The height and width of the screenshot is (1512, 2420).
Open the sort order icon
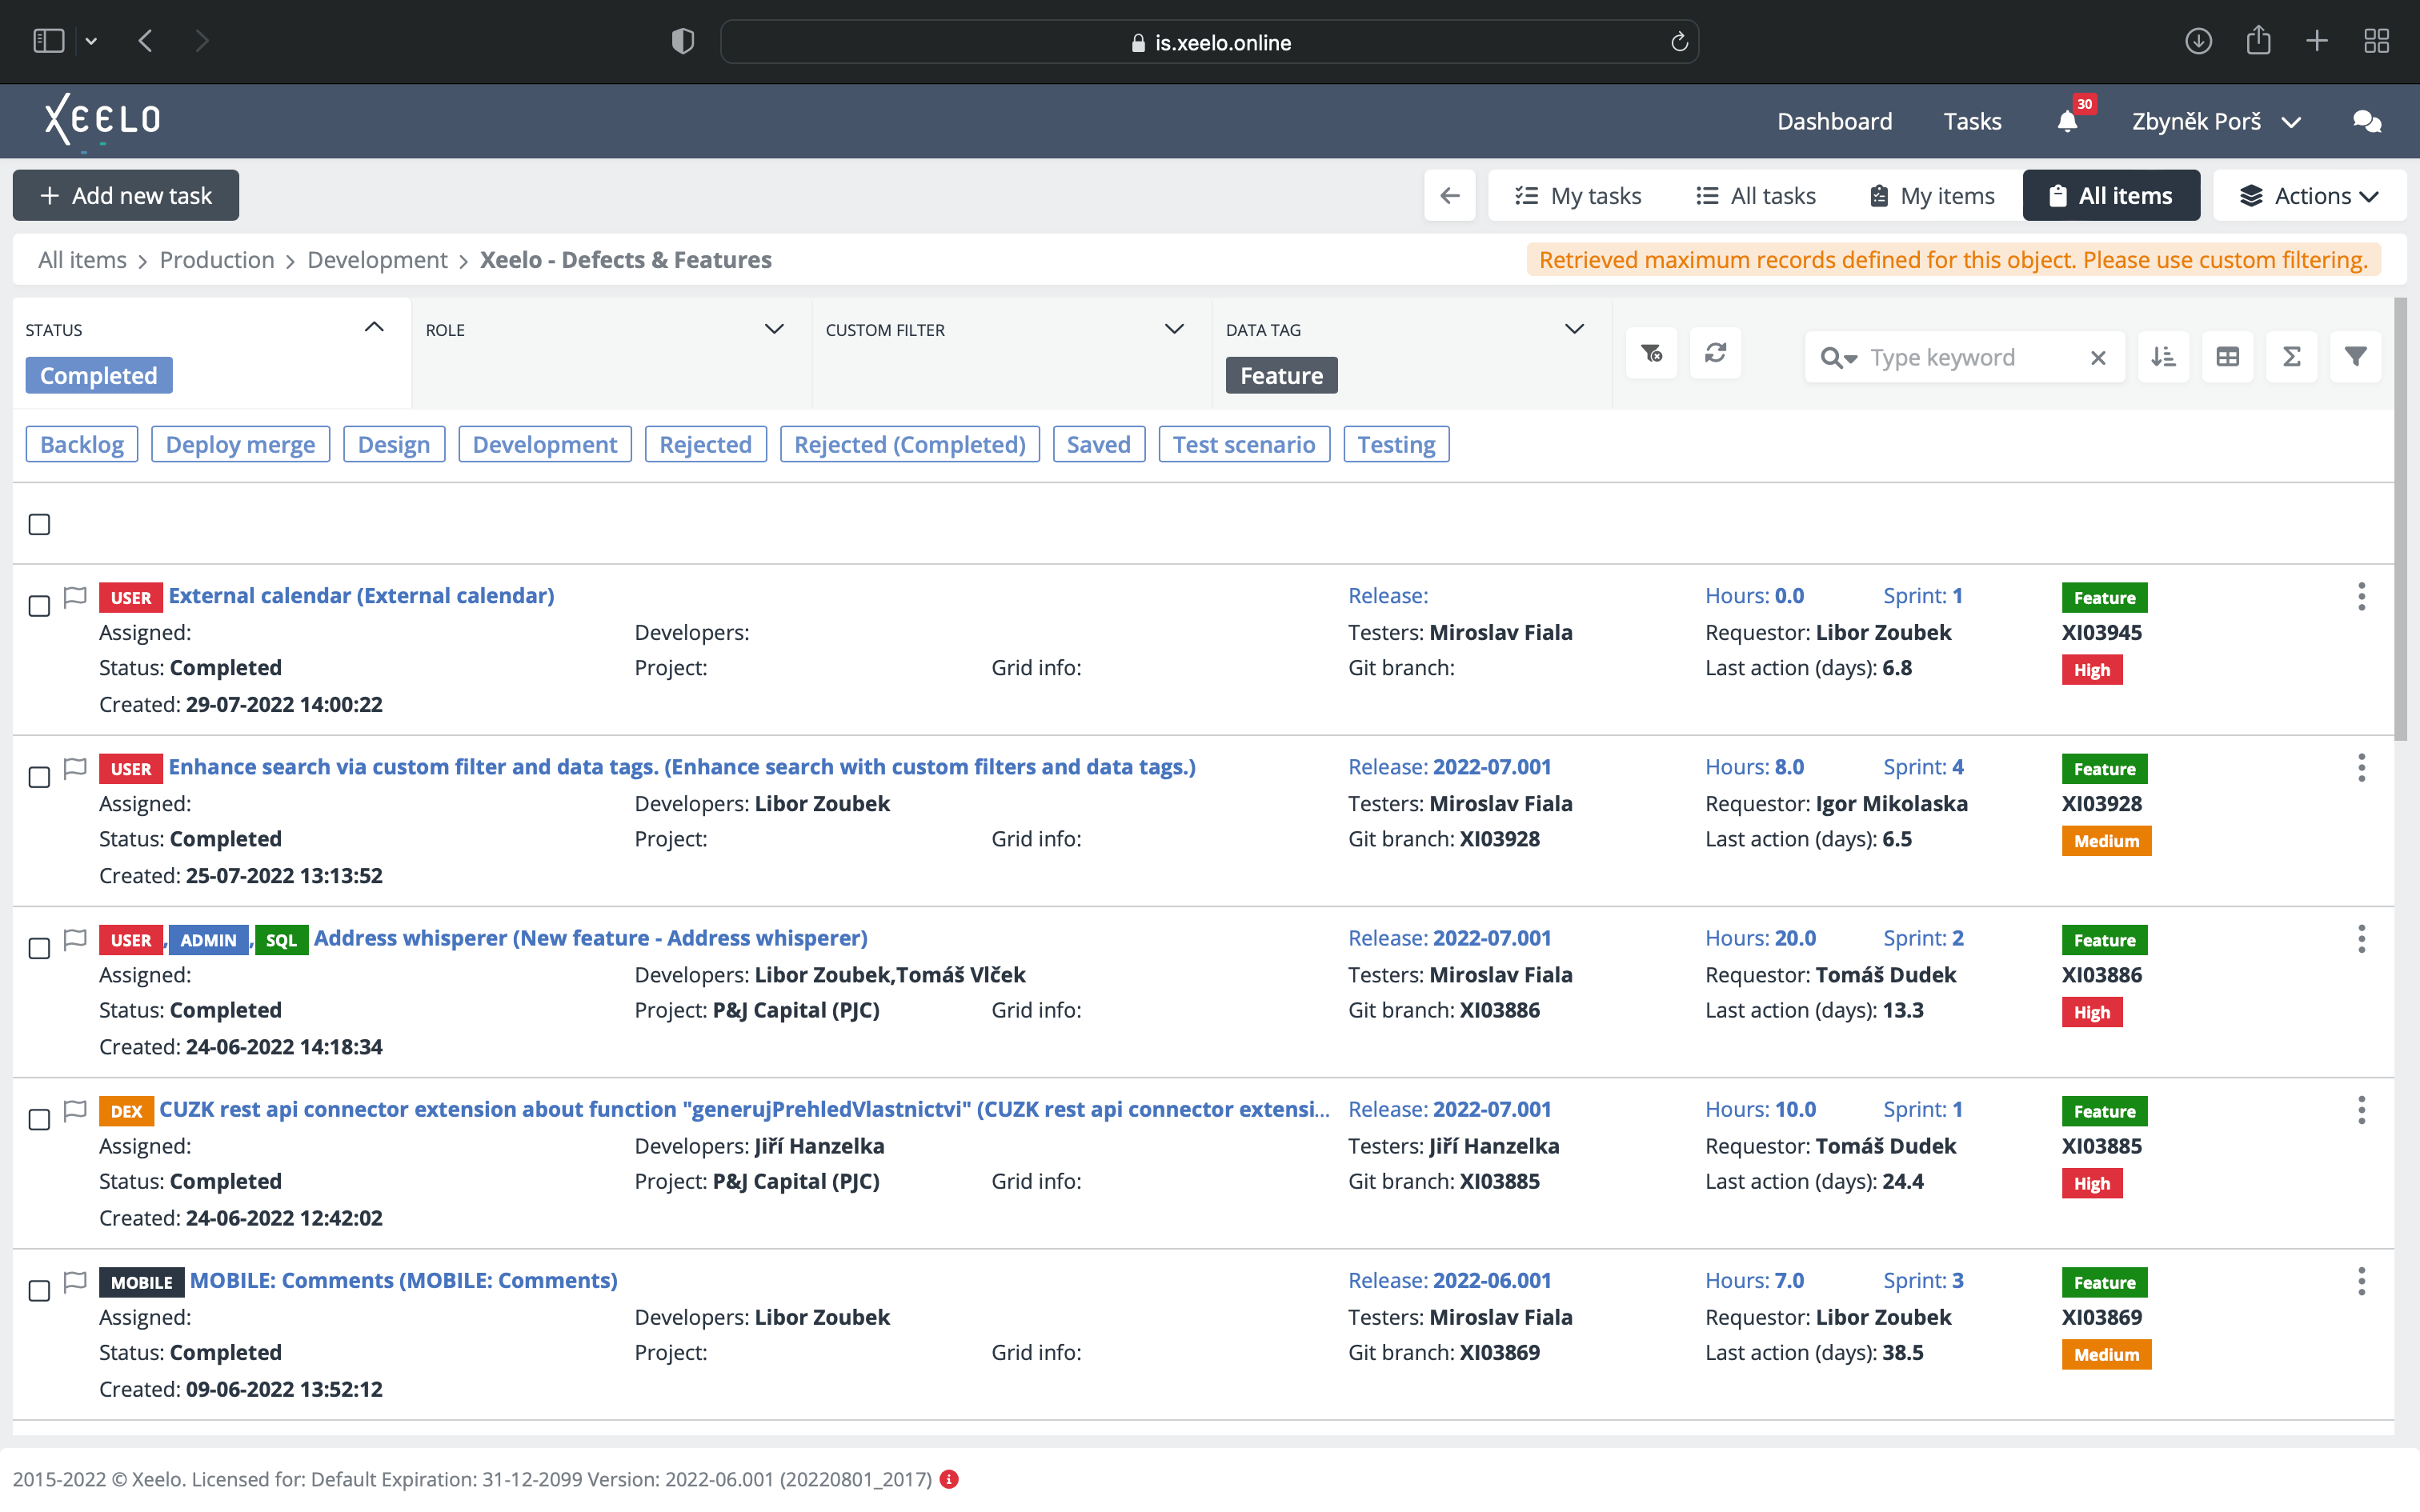2163,357
